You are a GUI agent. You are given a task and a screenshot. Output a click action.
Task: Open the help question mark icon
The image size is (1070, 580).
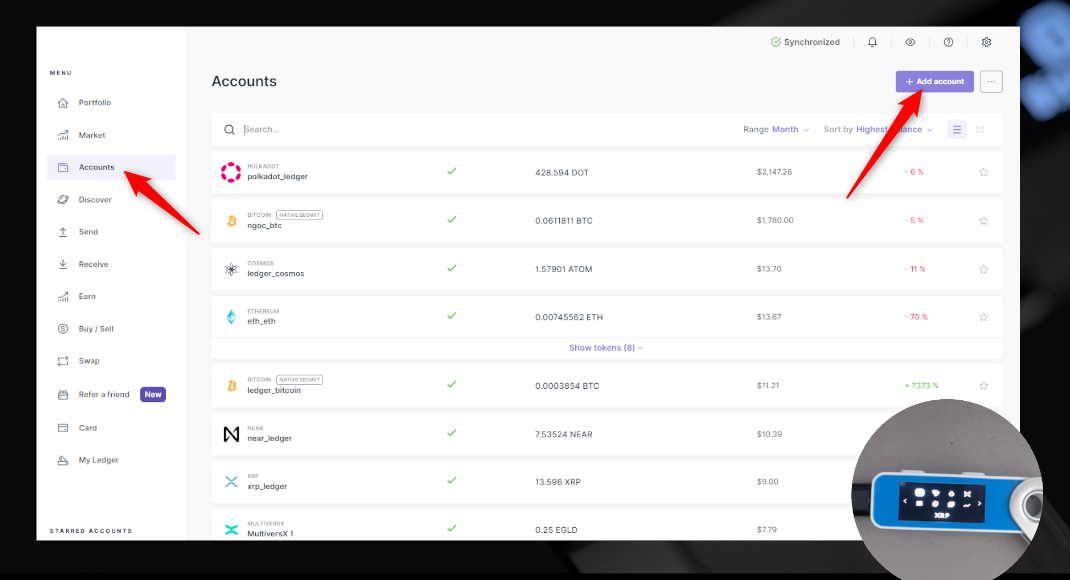949,42
